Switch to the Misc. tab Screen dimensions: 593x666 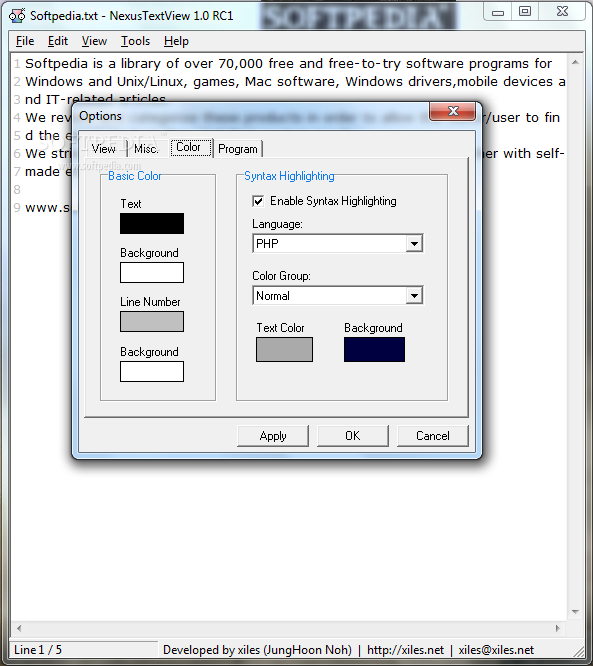pos(146,149)
